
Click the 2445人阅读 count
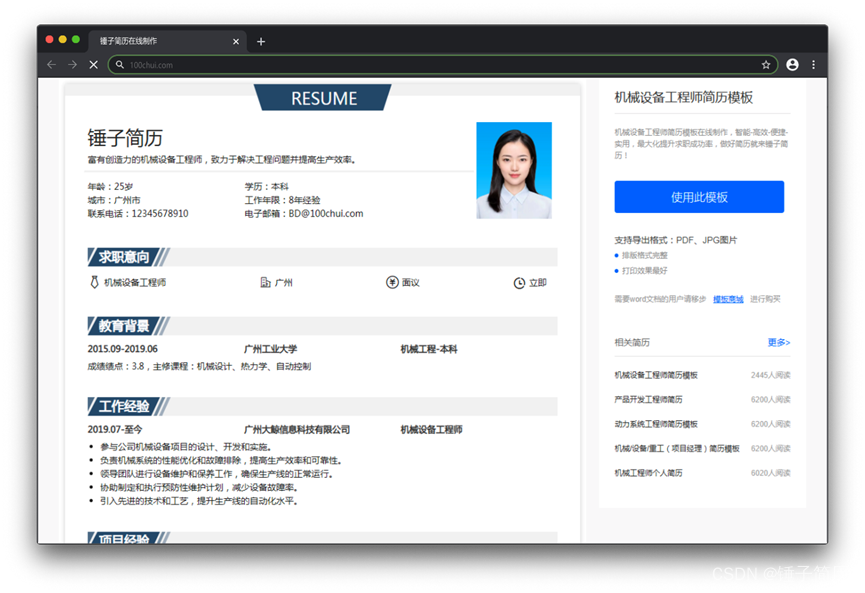coord(771,375)
